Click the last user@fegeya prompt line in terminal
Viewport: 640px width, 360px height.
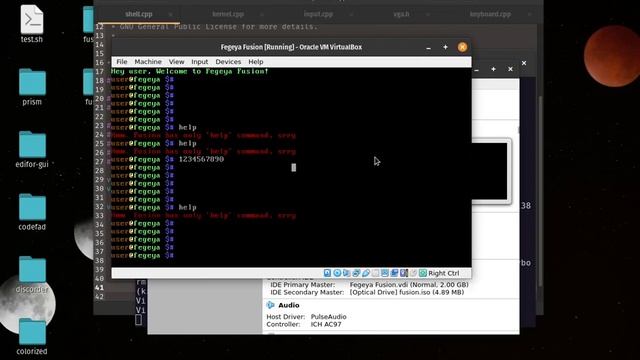pos(142,256)
